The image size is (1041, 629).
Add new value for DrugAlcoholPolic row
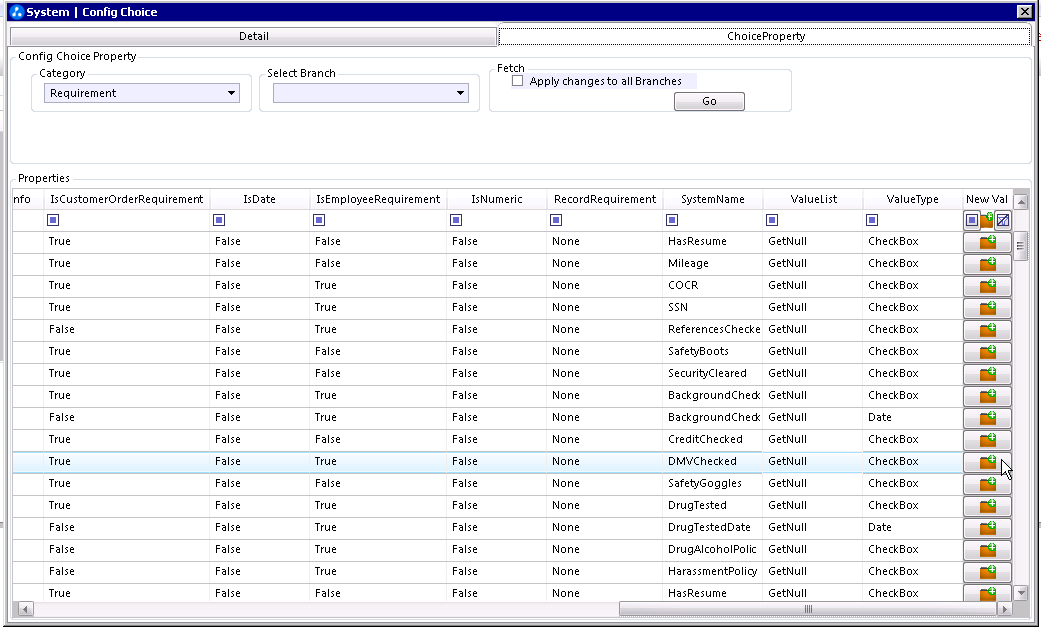click(x=987, y=549)
